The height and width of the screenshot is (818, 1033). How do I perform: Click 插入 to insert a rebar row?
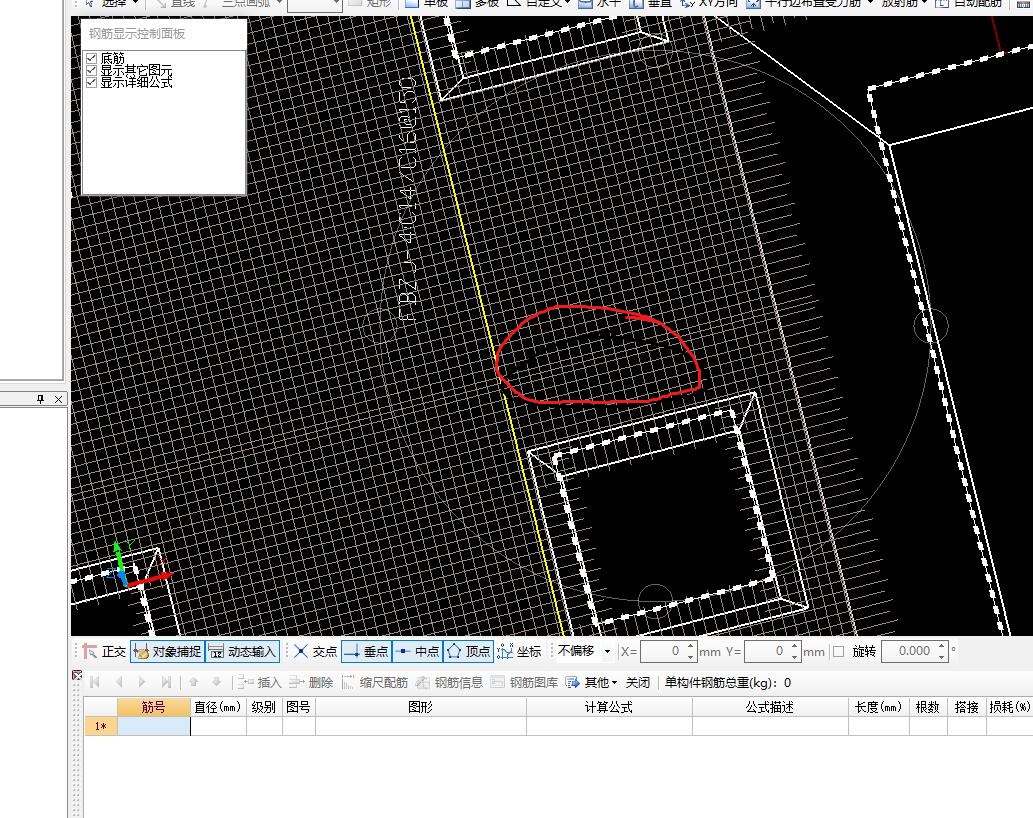pos(260,682)
